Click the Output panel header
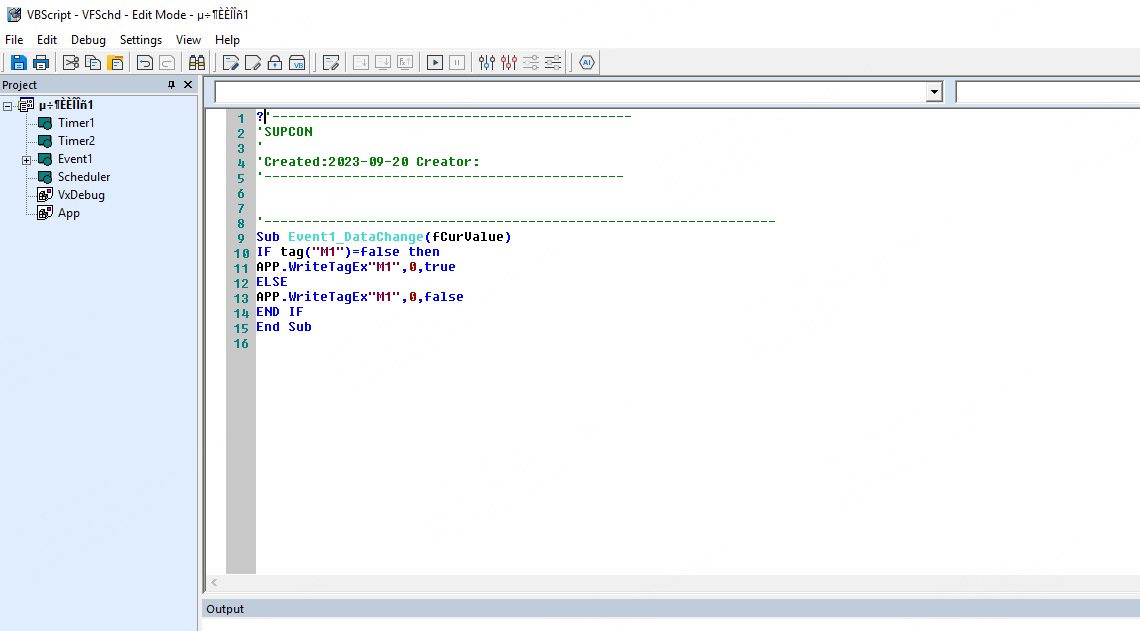The width and height of the screenshot is (1140, 631). tap(671, 609)
